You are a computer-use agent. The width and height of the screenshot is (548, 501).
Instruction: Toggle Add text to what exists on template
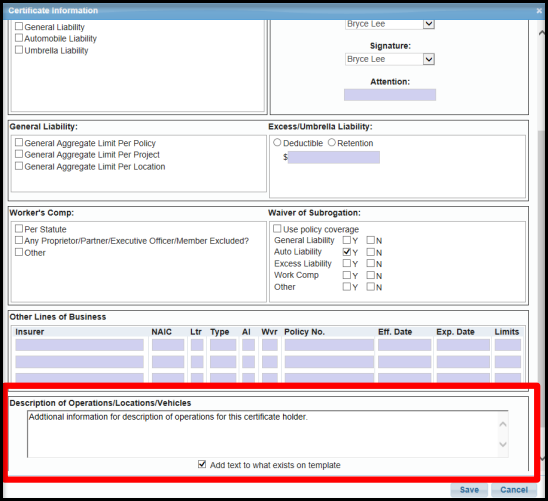pyautogui.click(x=202, y=464)
